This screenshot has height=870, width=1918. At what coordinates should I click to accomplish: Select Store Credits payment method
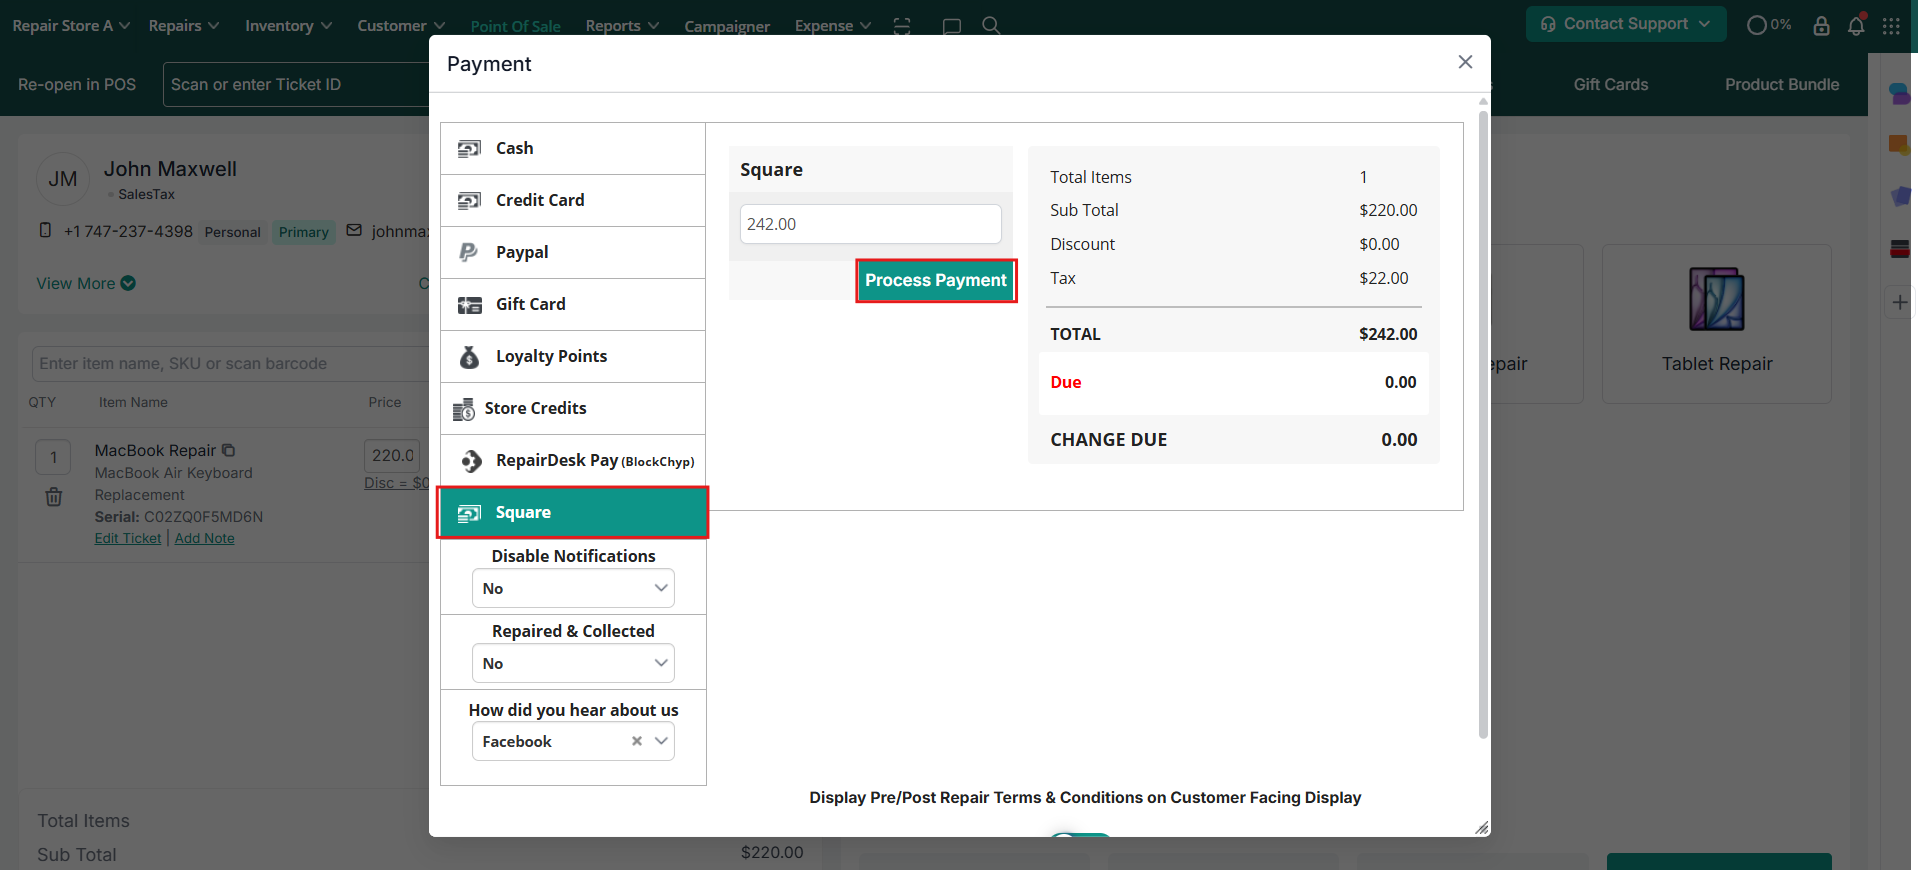pyautogui.click(x=573, y=408)
